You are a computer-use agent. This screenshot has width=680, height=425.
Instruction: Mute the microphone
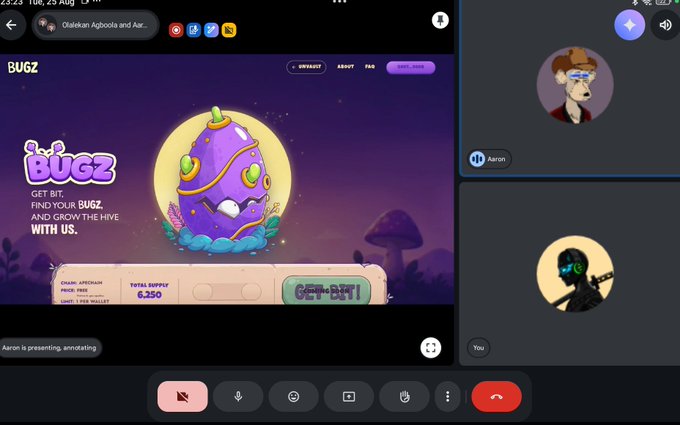coord(238,396)
